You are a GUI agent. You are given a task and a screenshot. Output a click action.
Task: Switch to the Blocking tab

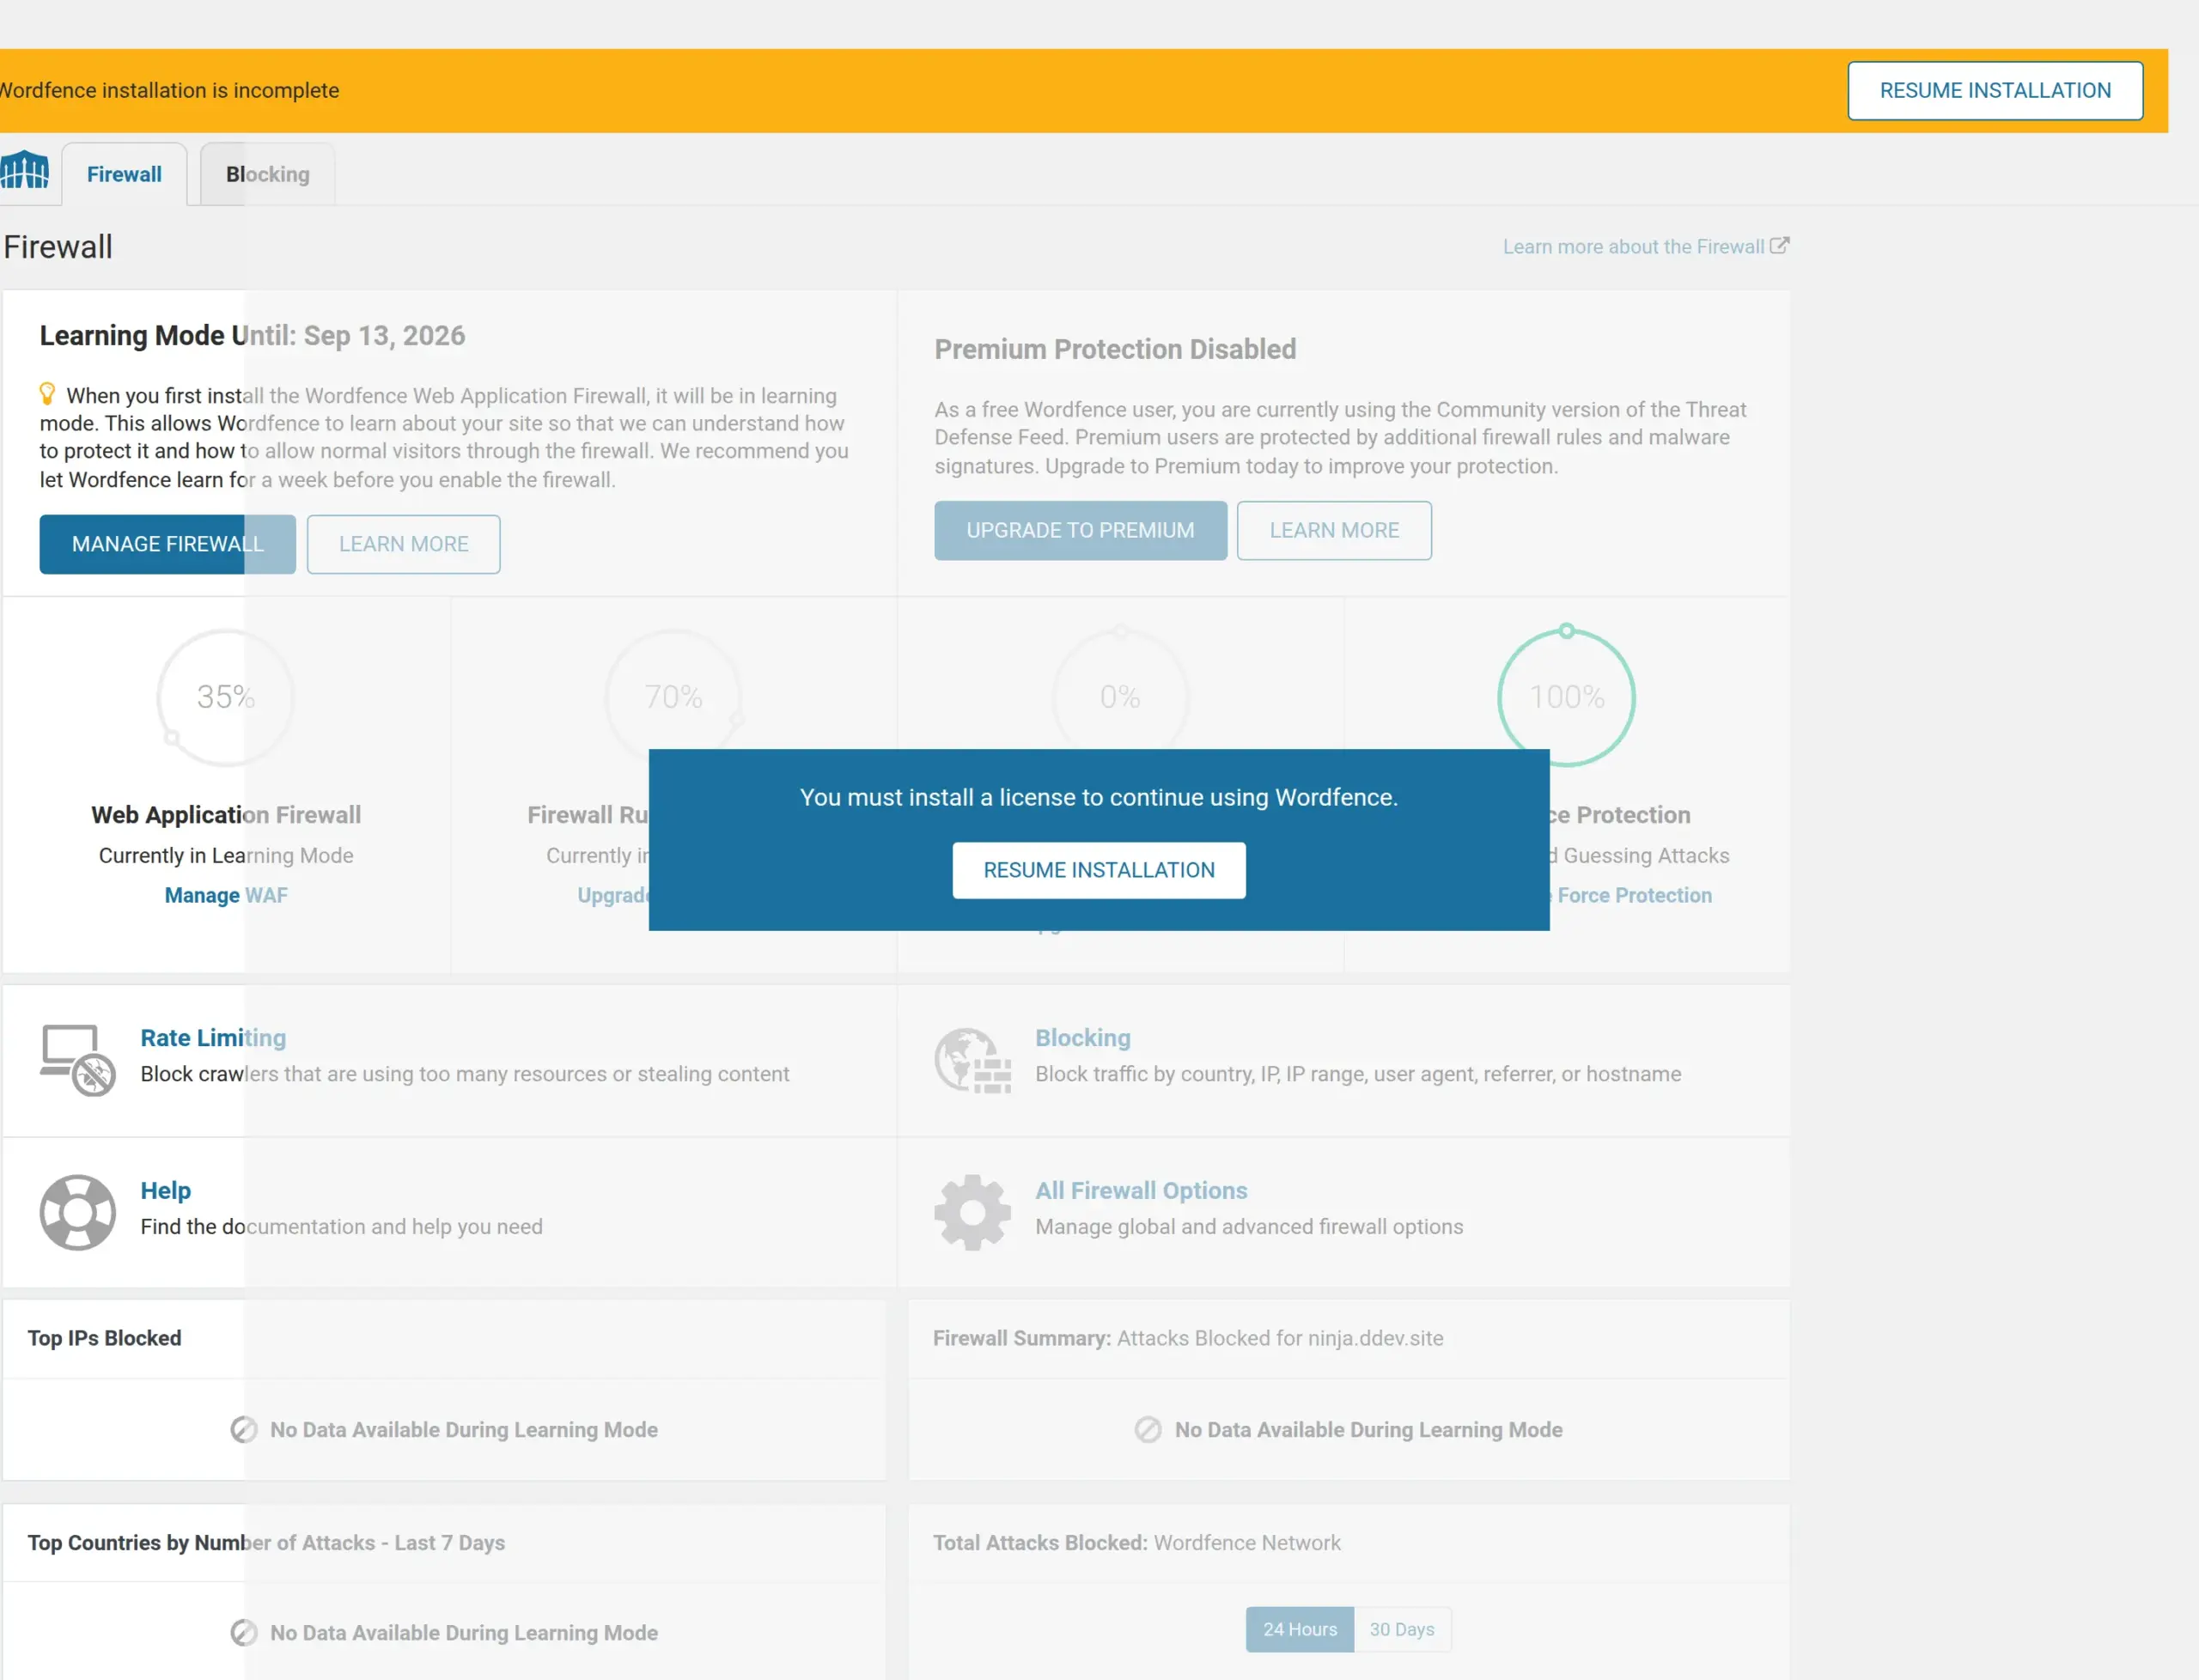267,174
